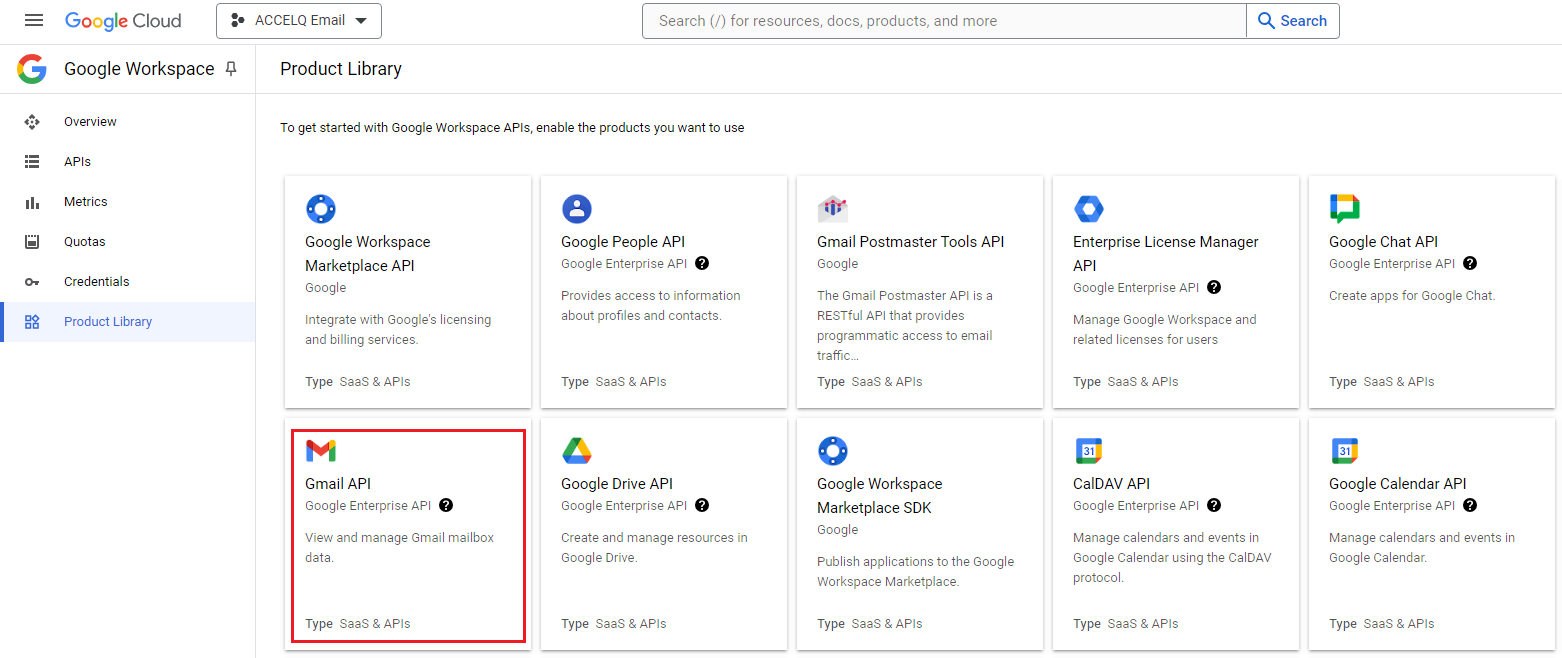The image size is (1562, 658).
Task: Click the Google G logo beside Google Workspace
Action: pyautogui.click(x=32, y=69)
